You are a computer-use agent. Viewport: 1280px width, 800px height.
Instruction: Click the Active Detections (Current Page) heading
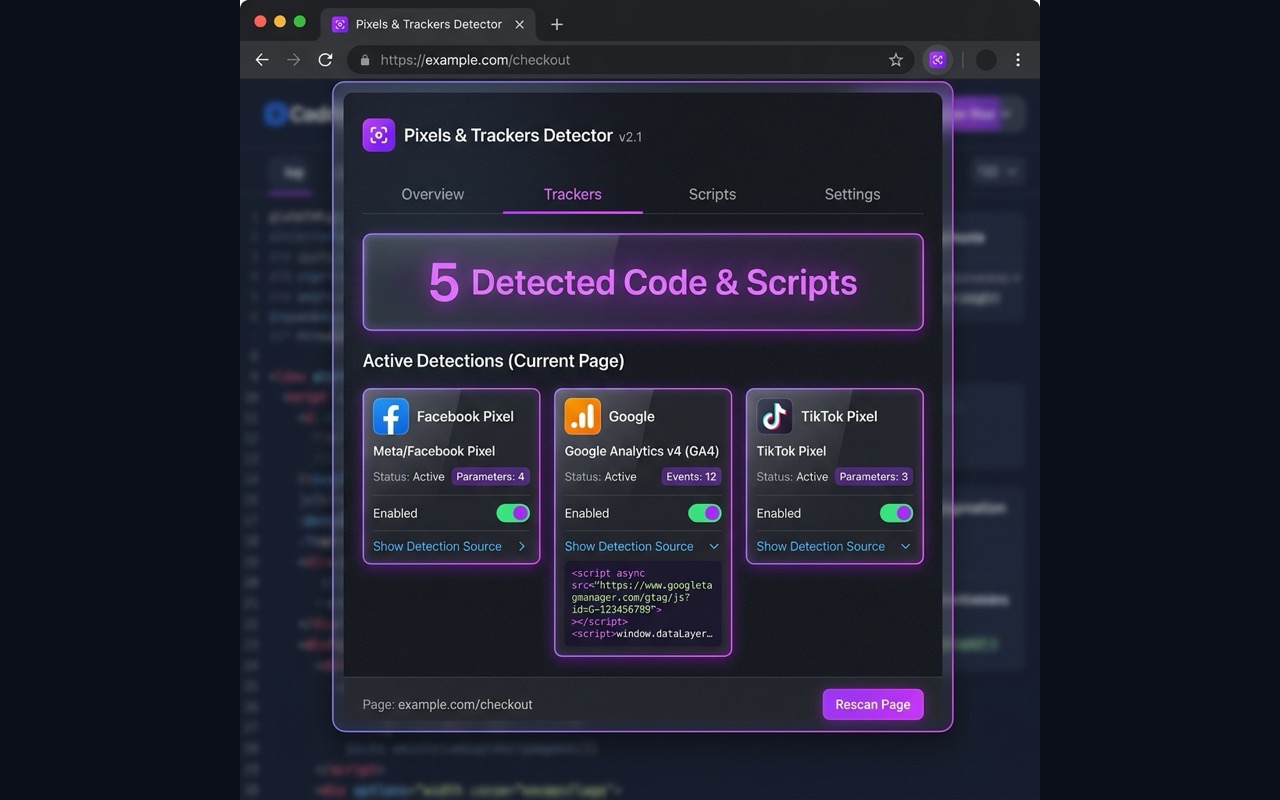point(493,361)
